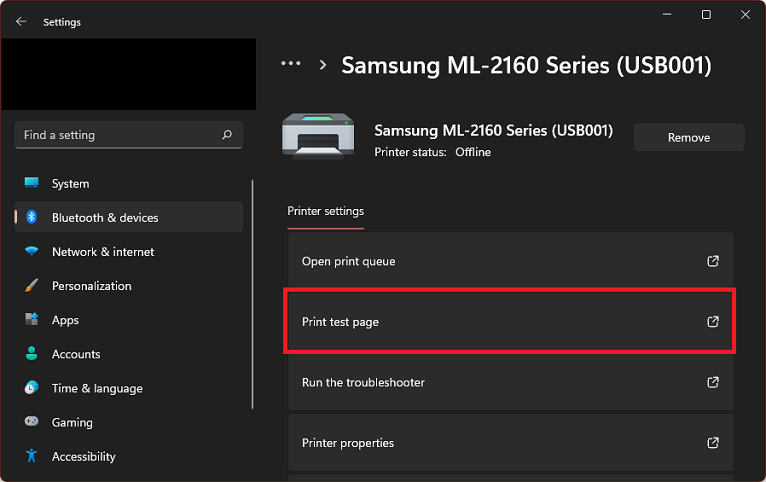This screenshot has height=482, width=766.
Task: Click the Samsung printer device icon
Action: 318,136
